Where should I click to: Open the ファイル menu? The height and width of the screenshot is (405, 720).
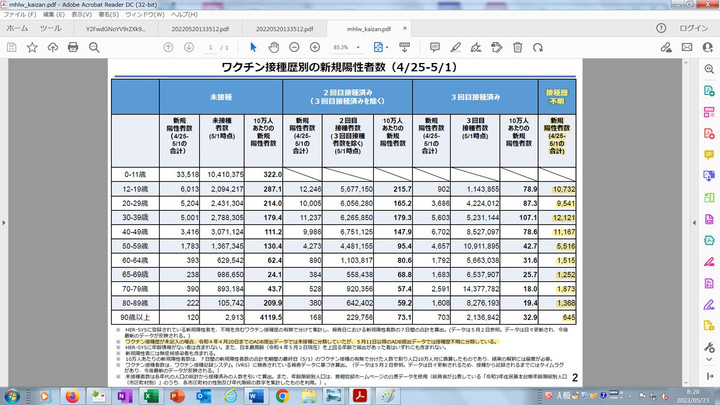pos(18,16)
